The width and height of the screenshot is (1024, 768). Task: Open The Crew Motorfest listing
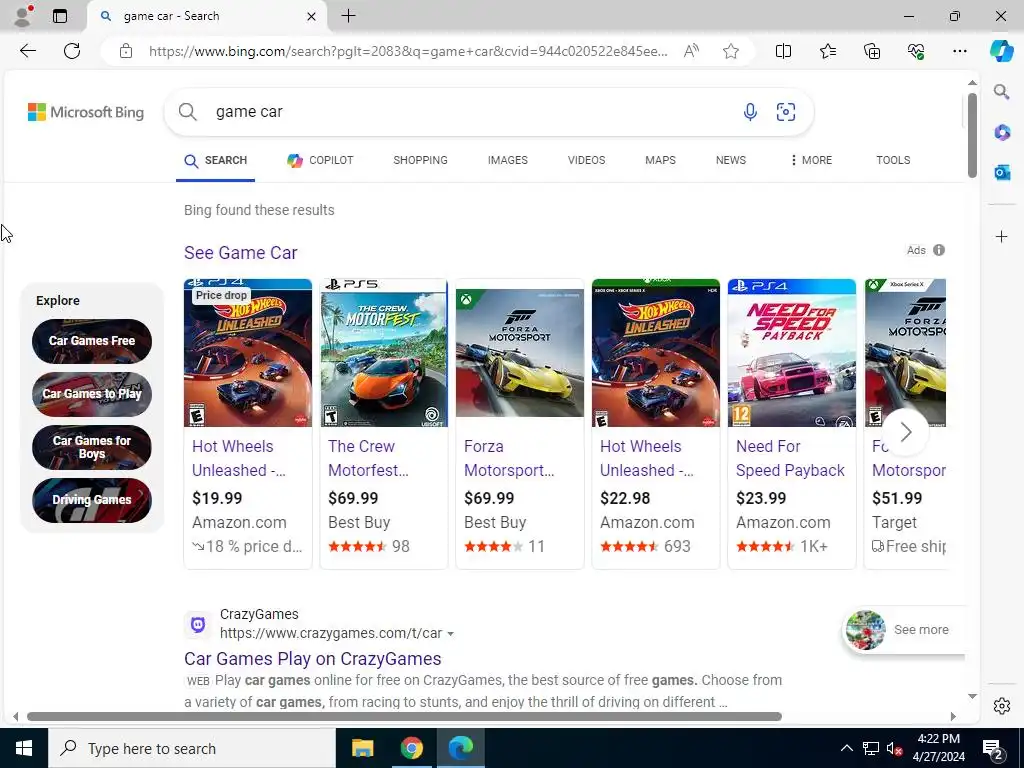pos(384,424)
